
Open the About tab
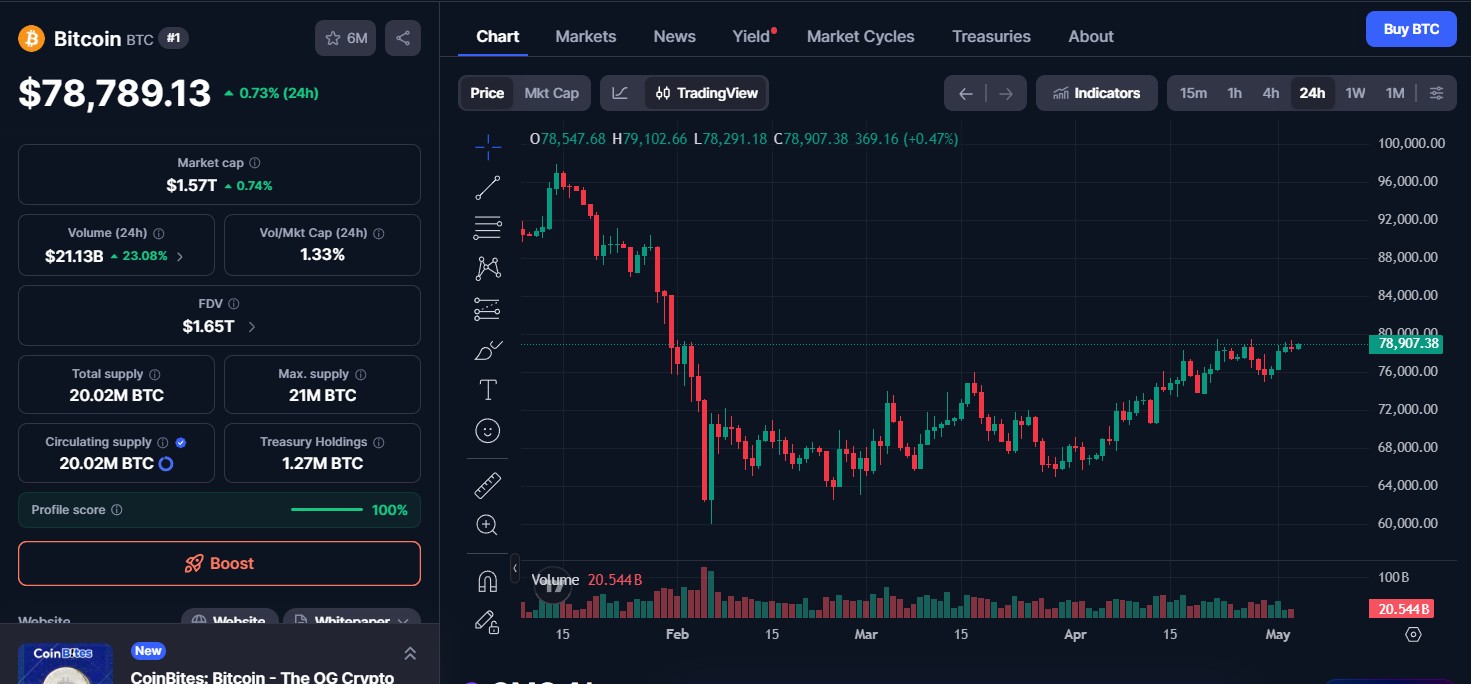[1091, 36]
